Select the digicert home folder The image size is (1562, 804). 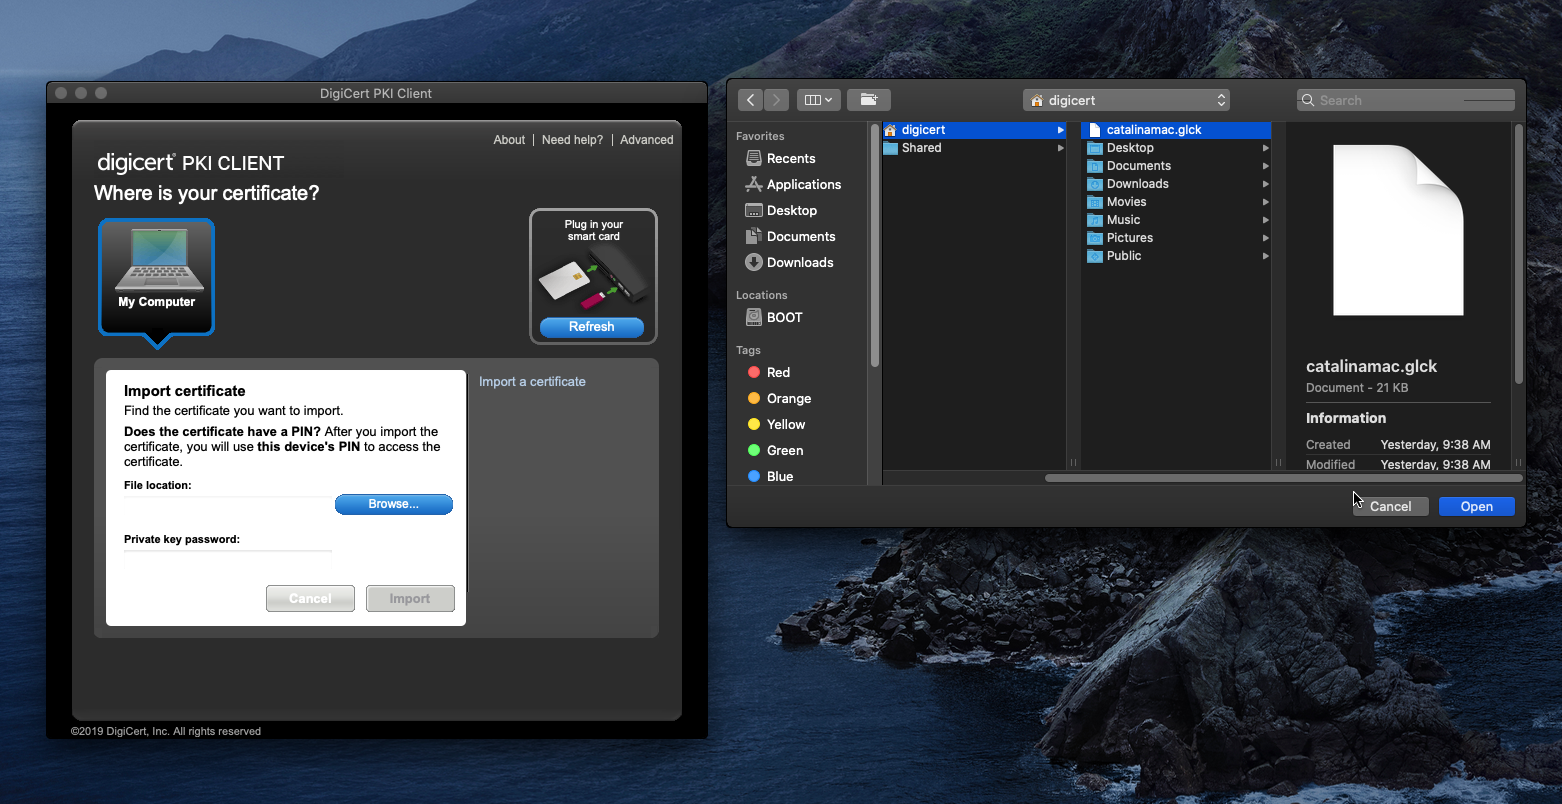974,130
